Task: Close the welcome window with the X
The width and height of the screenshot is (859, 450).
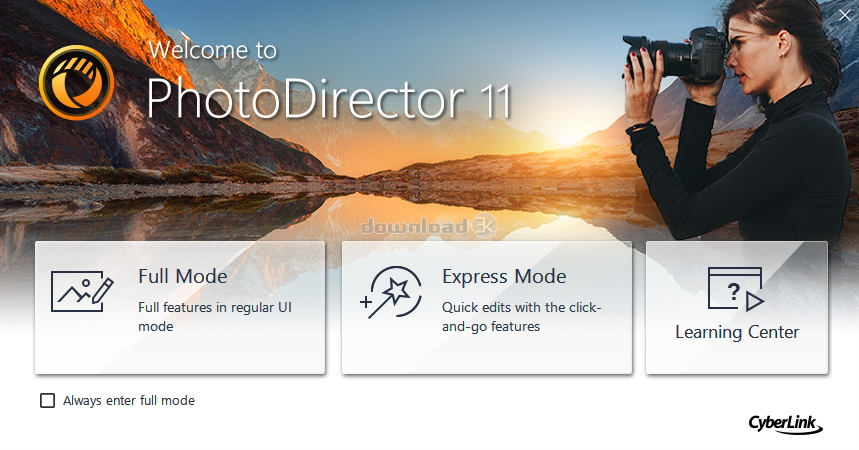Action: [842, 13]
